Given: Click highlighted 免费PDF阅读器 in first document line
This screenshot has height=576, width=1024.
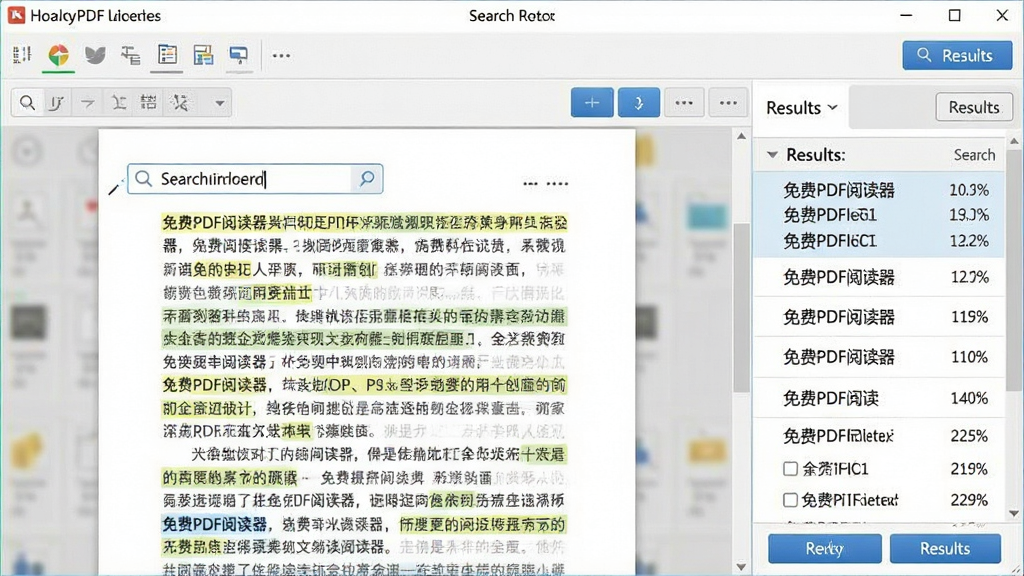Looking at the screenshot, I should pos(214,223).
